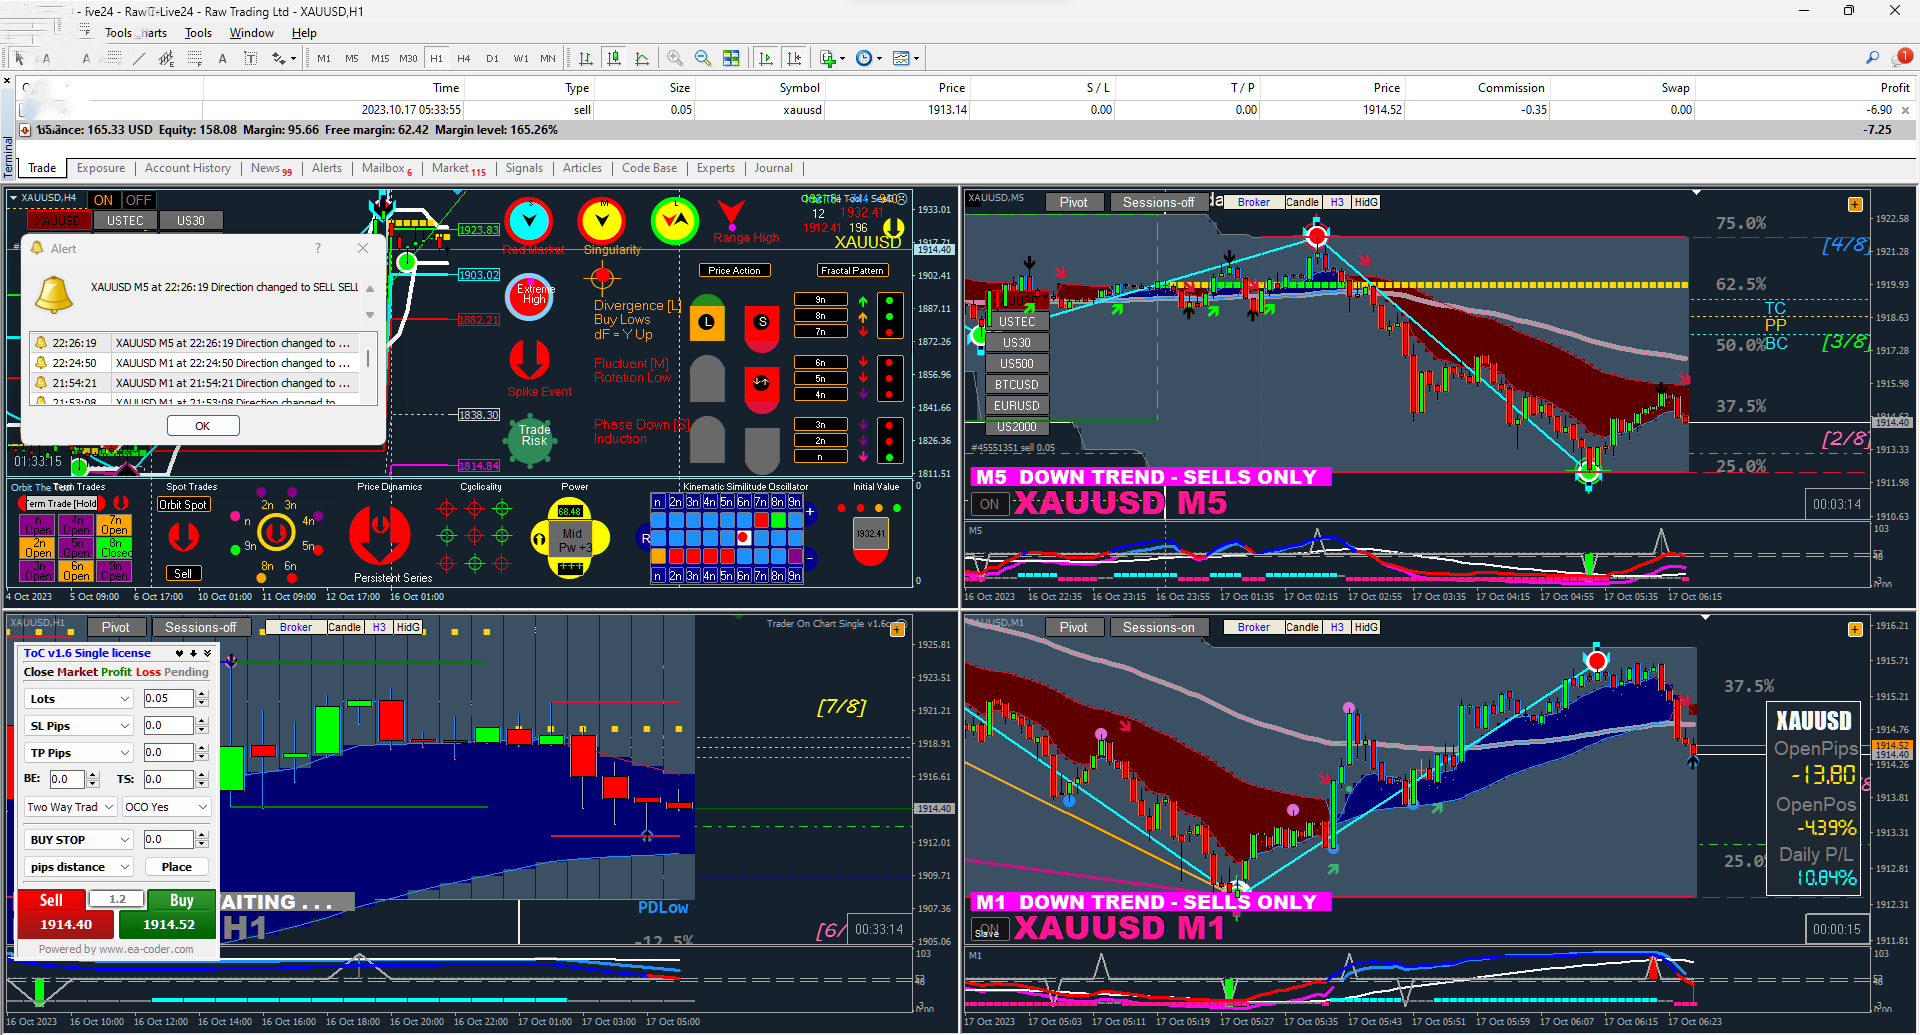Enable the chart auto scroll icon
Image resolution: width=1920 pixels, height=1035 pixels.
pos(766,58)
